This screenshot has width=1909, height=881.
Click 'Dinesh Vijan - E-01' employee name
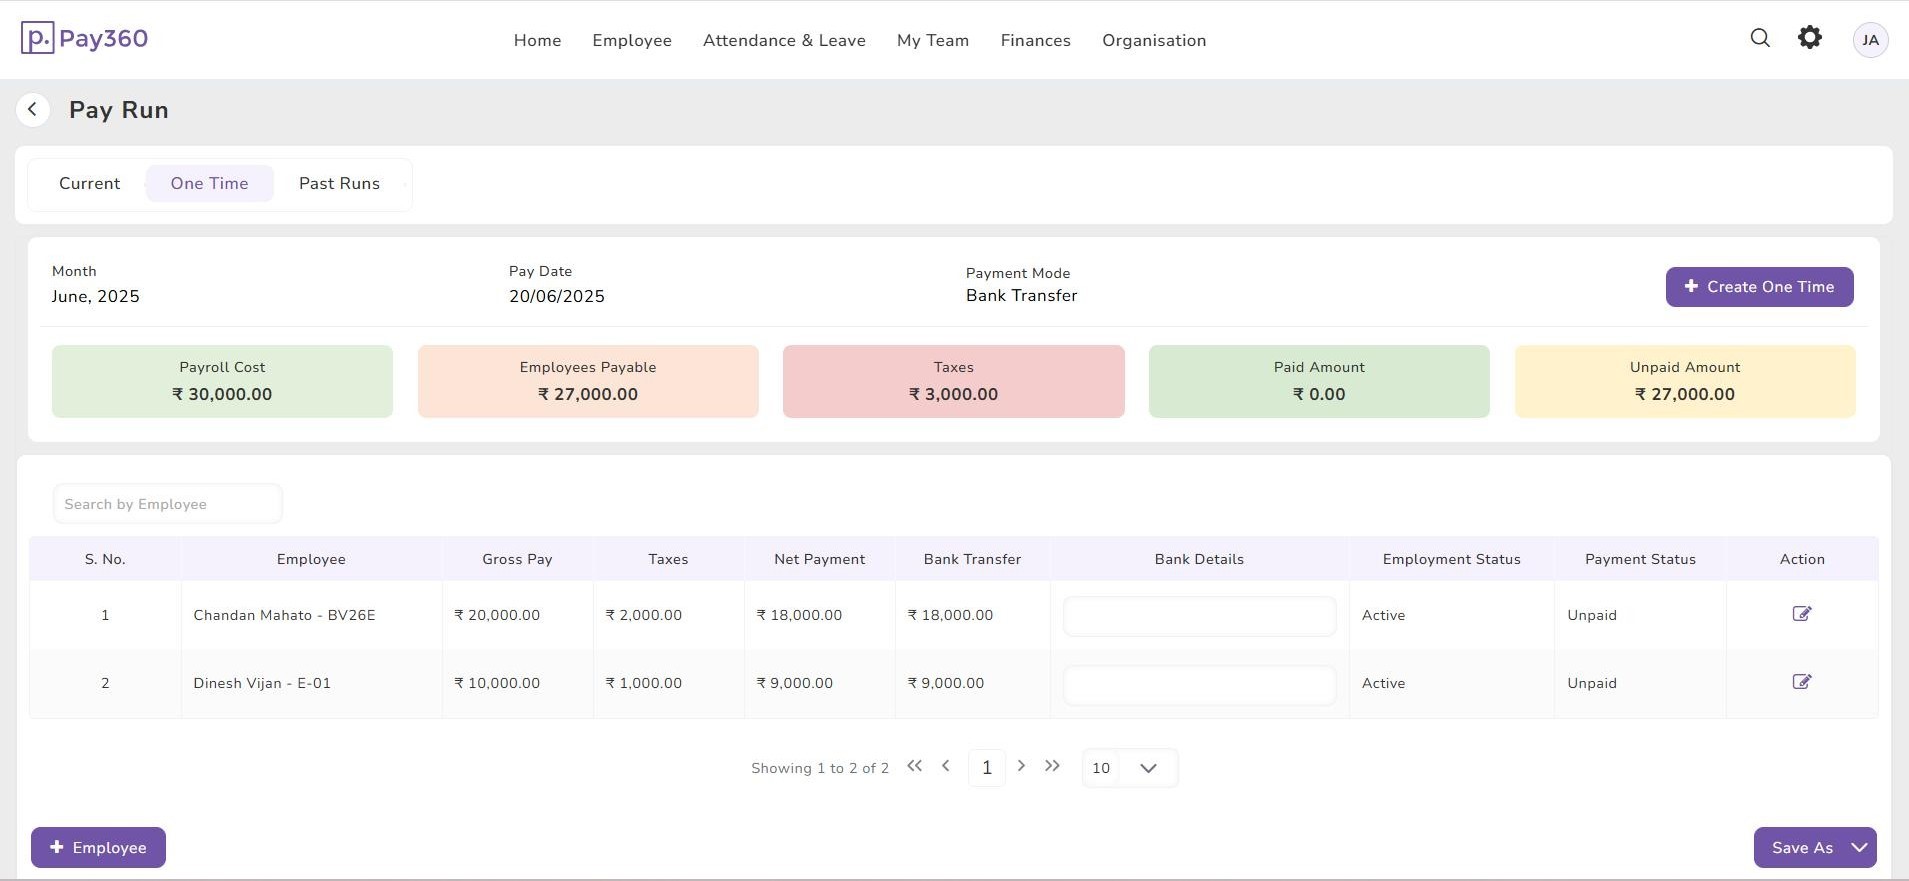point(262,683)
